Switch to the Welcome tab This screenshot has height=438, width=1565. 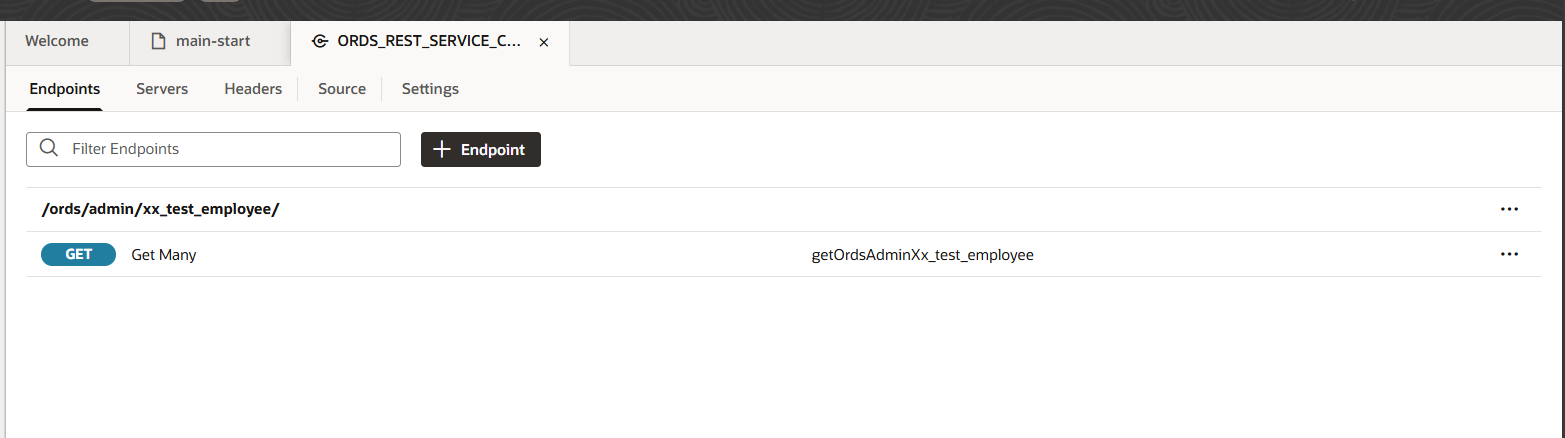tap(57, 42)
